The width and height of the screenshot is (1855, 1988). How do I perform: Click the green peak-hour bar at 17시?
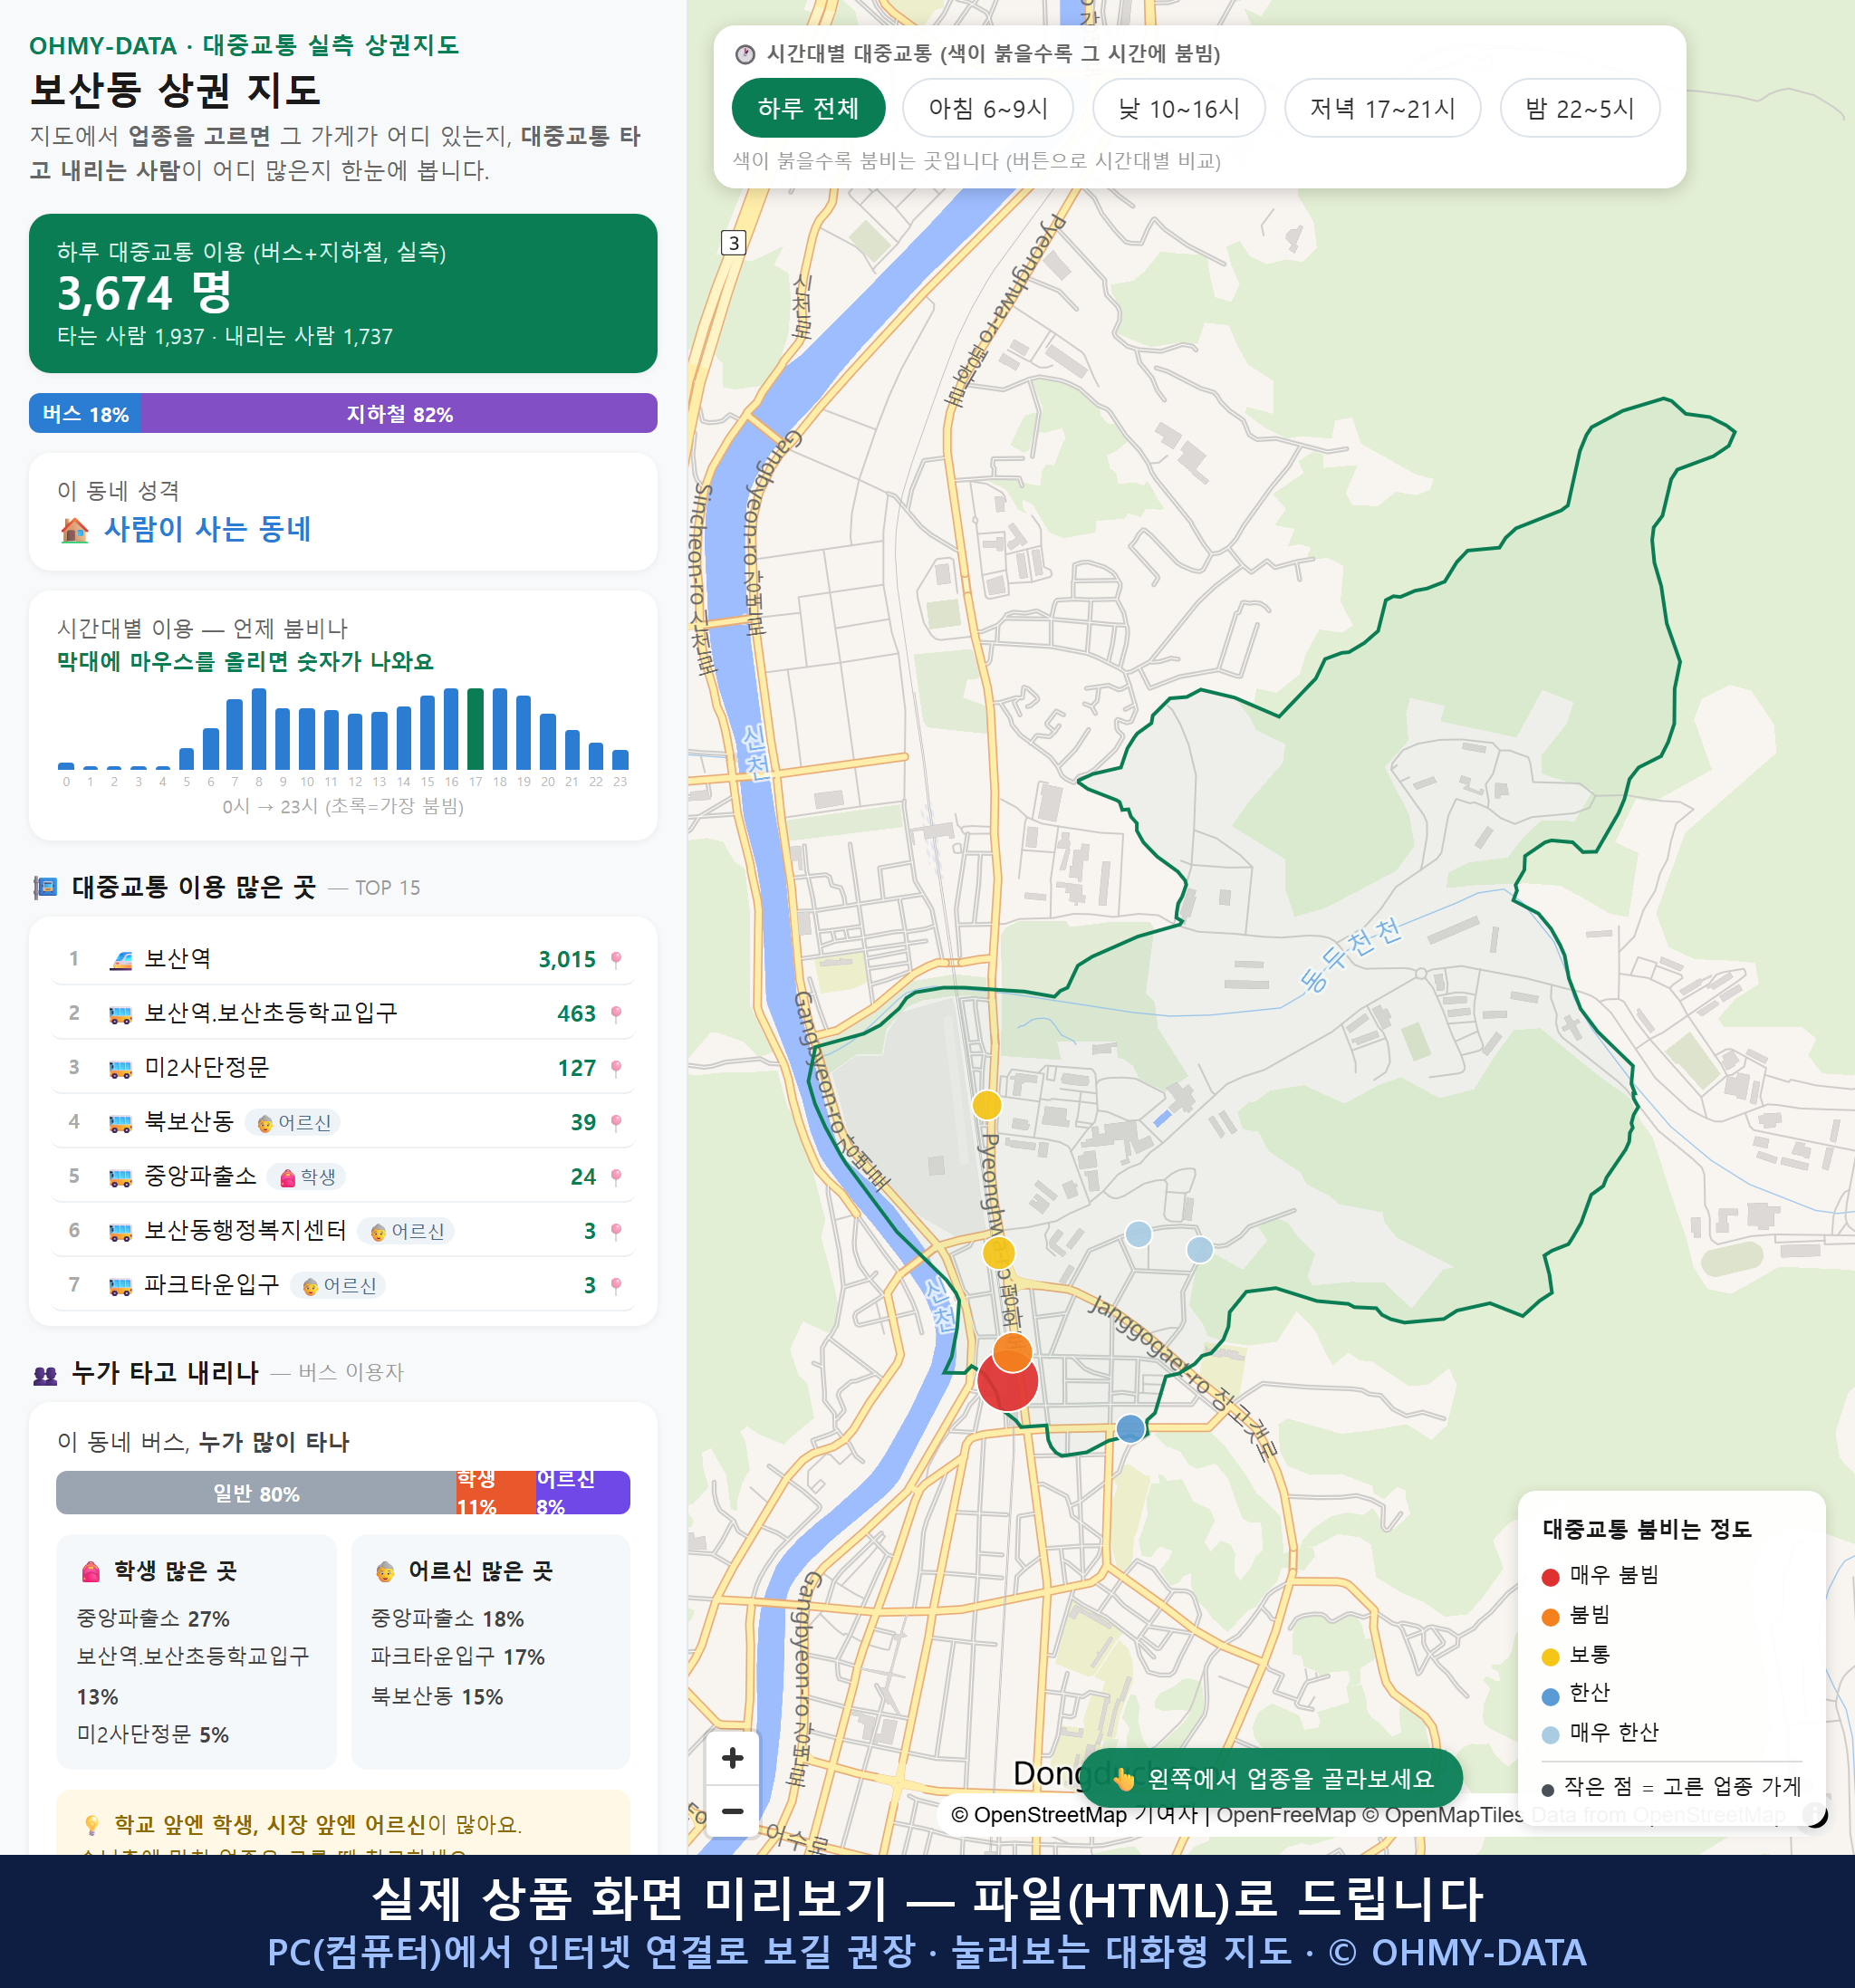[x=476, y=729]
